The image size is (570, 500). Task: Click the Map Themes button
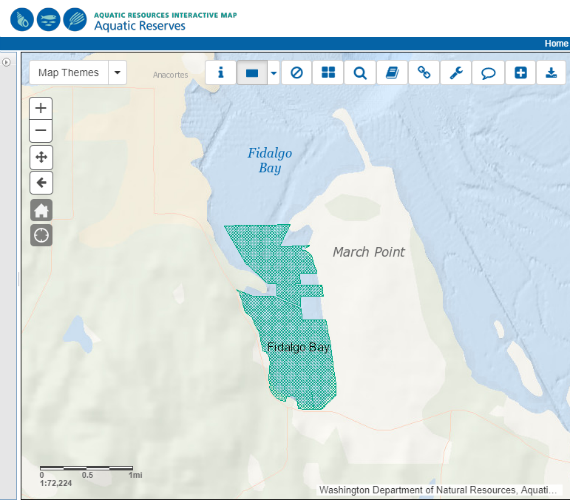[x=69, y=72]
